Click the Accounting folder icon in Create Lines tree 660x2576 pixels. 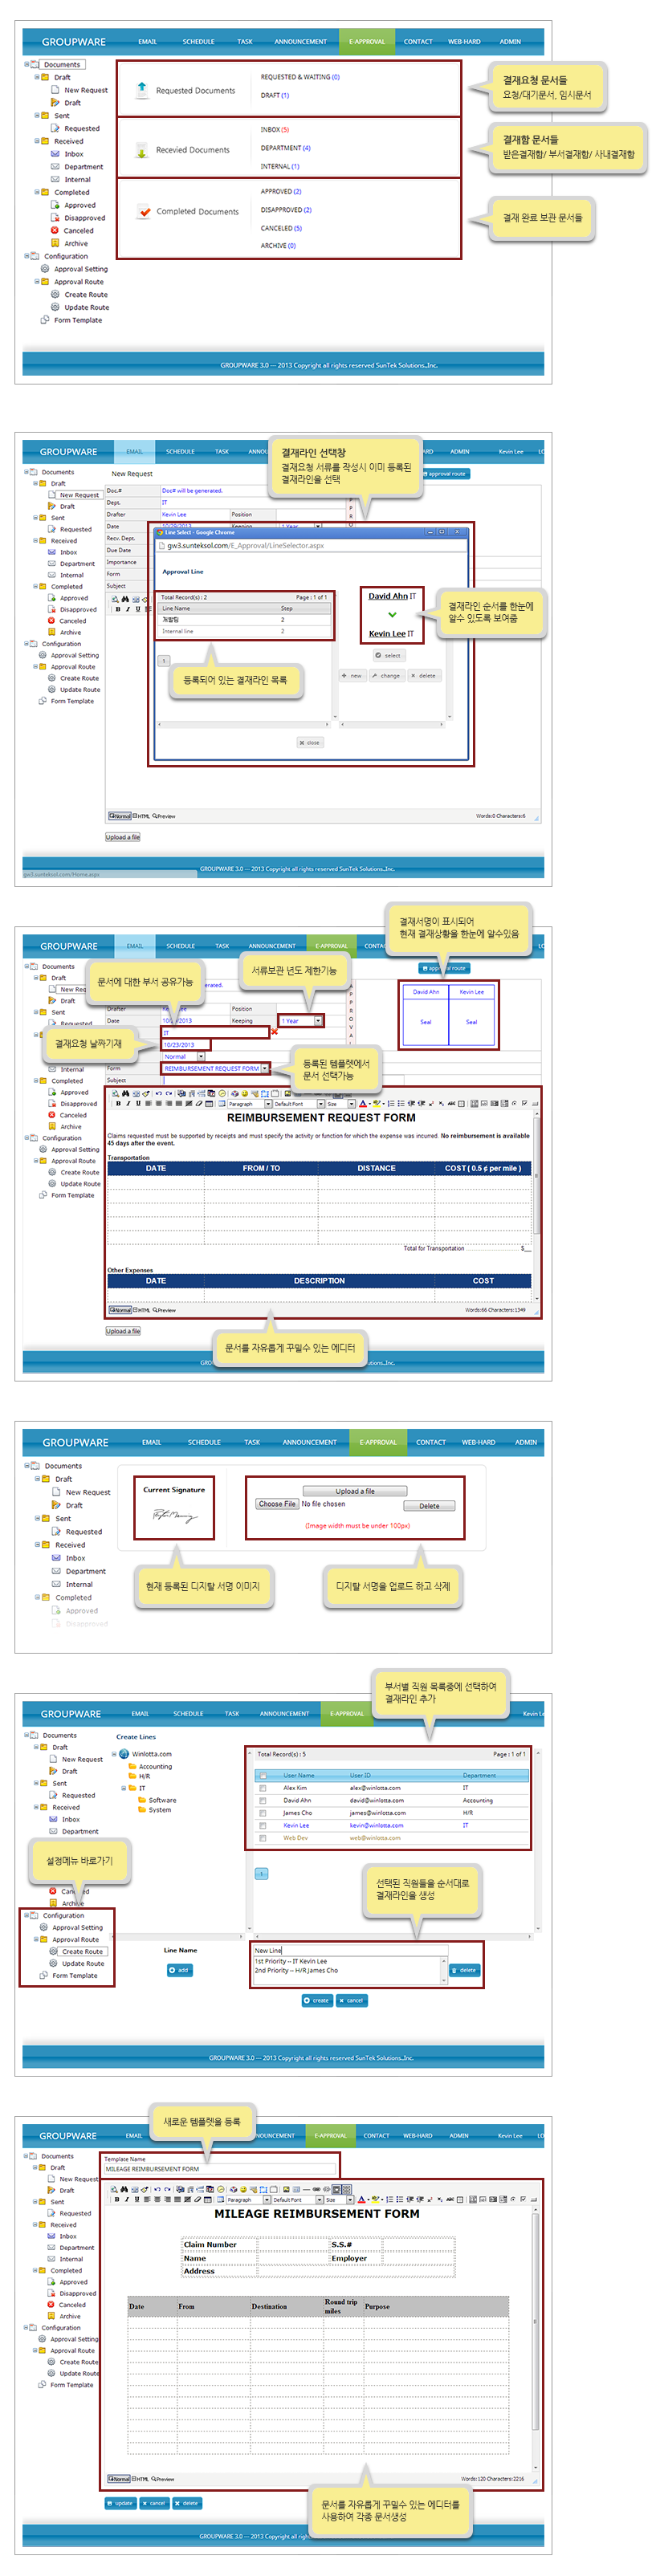[x=132, y=1766]
